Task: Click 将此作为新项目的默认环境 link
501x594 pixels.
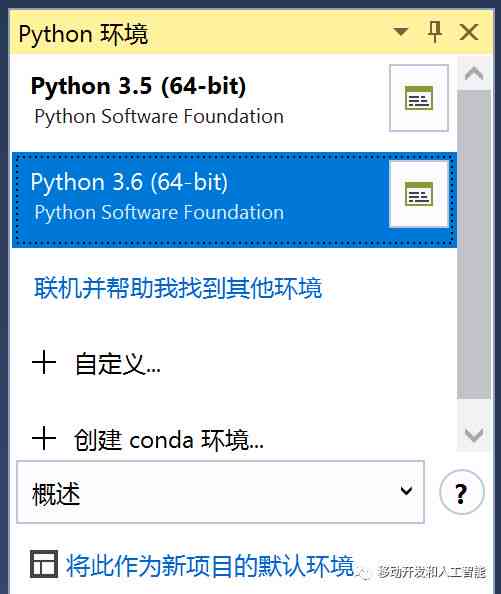Action: tap(210, 566)
